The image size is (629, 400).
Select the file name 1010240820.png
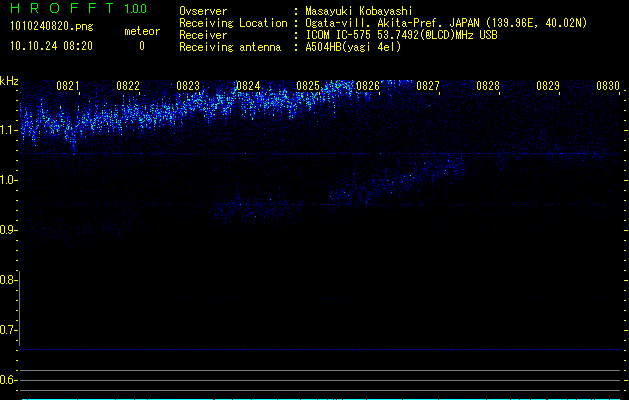[x=52, y=27]
